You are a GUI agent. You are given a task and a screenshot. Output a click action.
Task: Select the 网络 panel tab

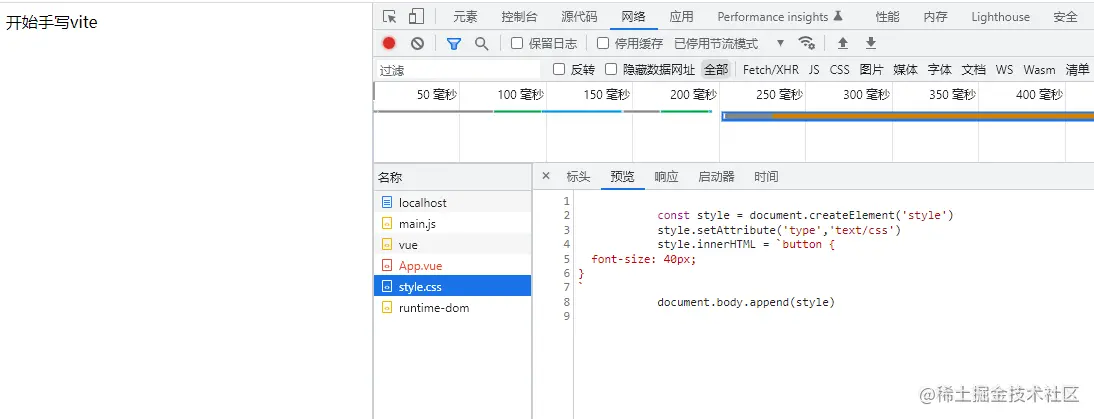[x=634, y=17]
